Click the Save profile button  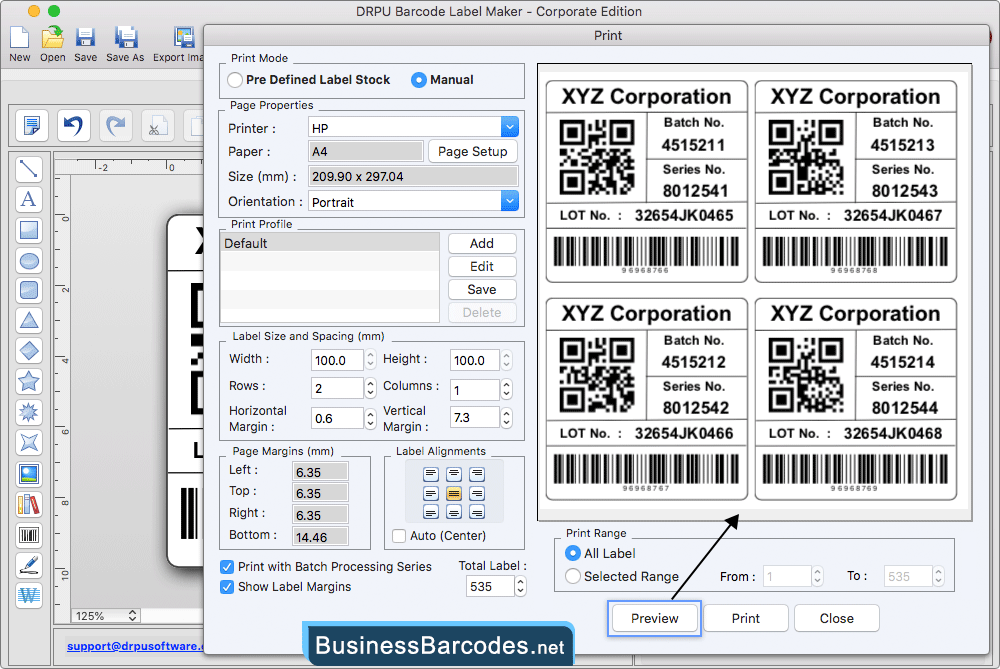point(482,289)
